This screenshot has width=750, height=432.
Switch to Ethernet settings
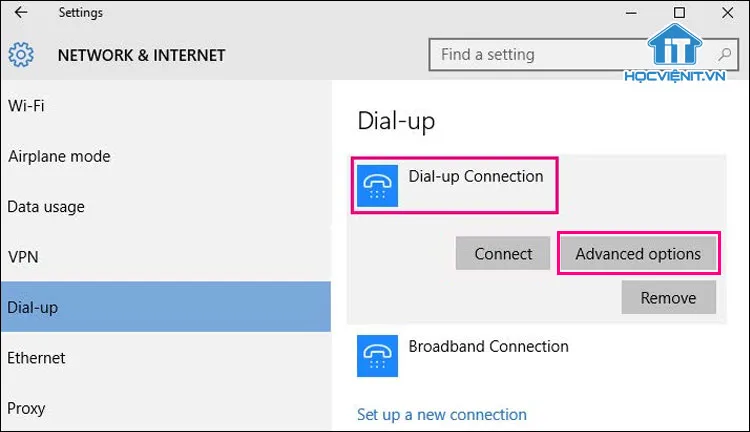click(x=36, y=357)
